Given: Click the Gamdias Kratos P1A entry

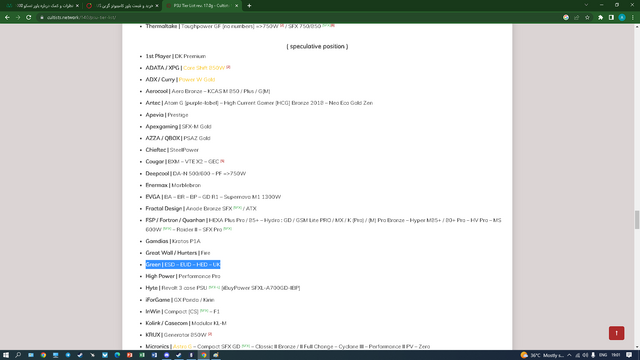Looking at the screenshot, I should click(173, 241).
